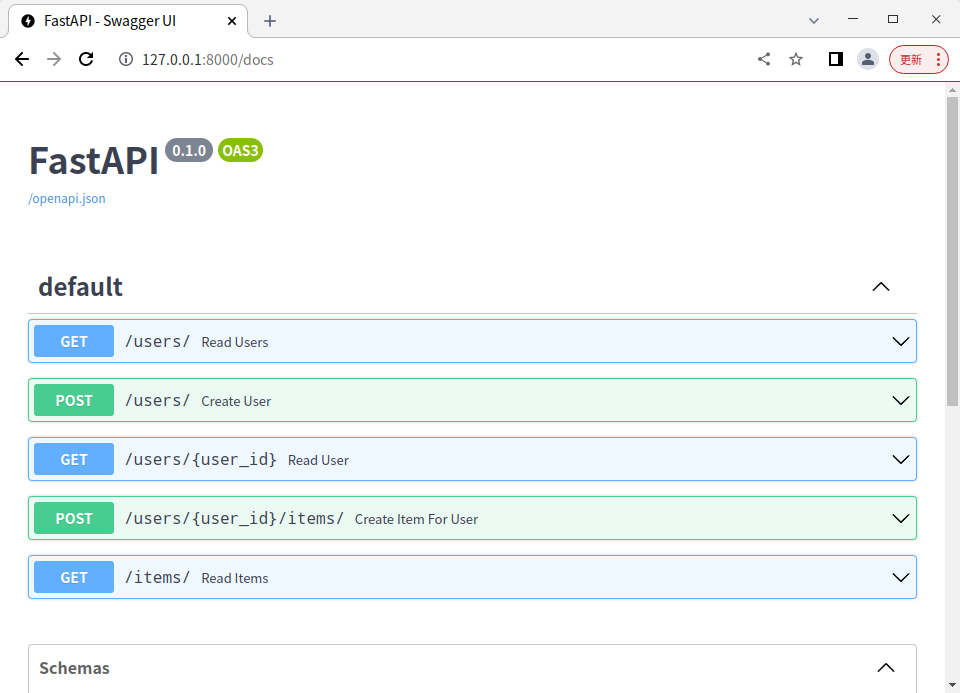This screenshot has height=693, width=960.
Task: Click the vertical page scrollbar
Action: tap(952, 250)
